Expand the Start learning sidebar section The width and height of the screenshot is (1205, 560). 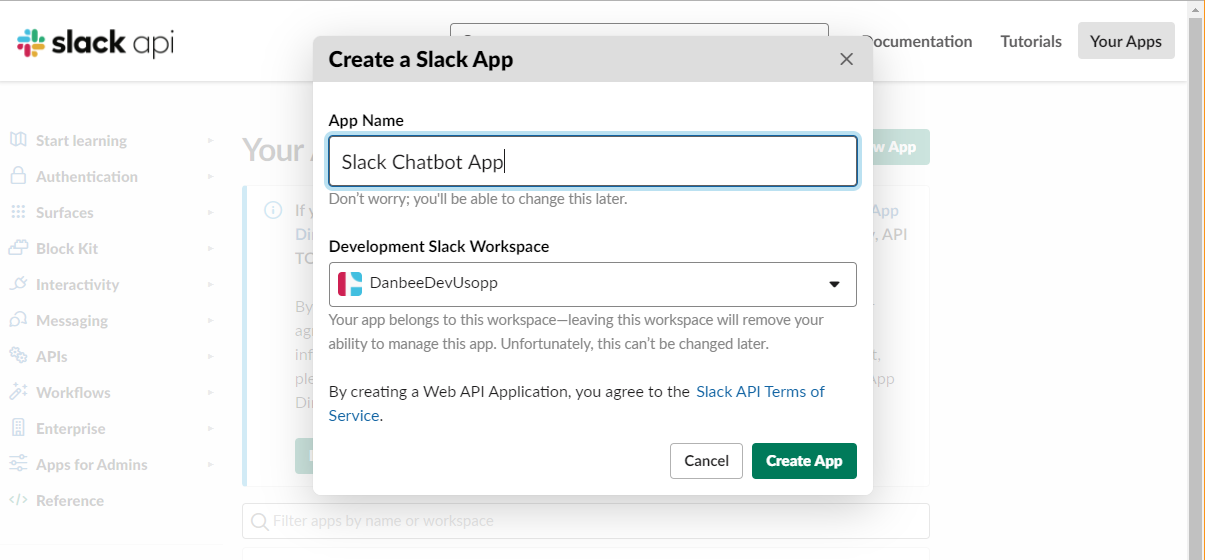coord(211,141)
